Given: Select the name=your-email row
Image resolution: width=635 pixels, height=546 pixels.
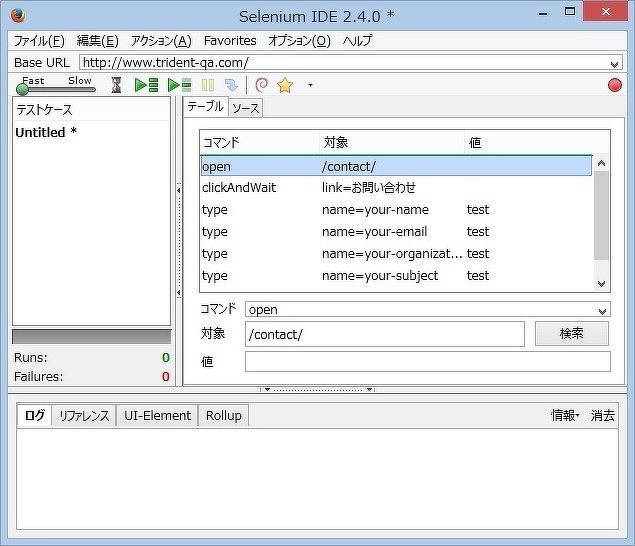Looking at the screenshot, I should [x=396, y=232].
